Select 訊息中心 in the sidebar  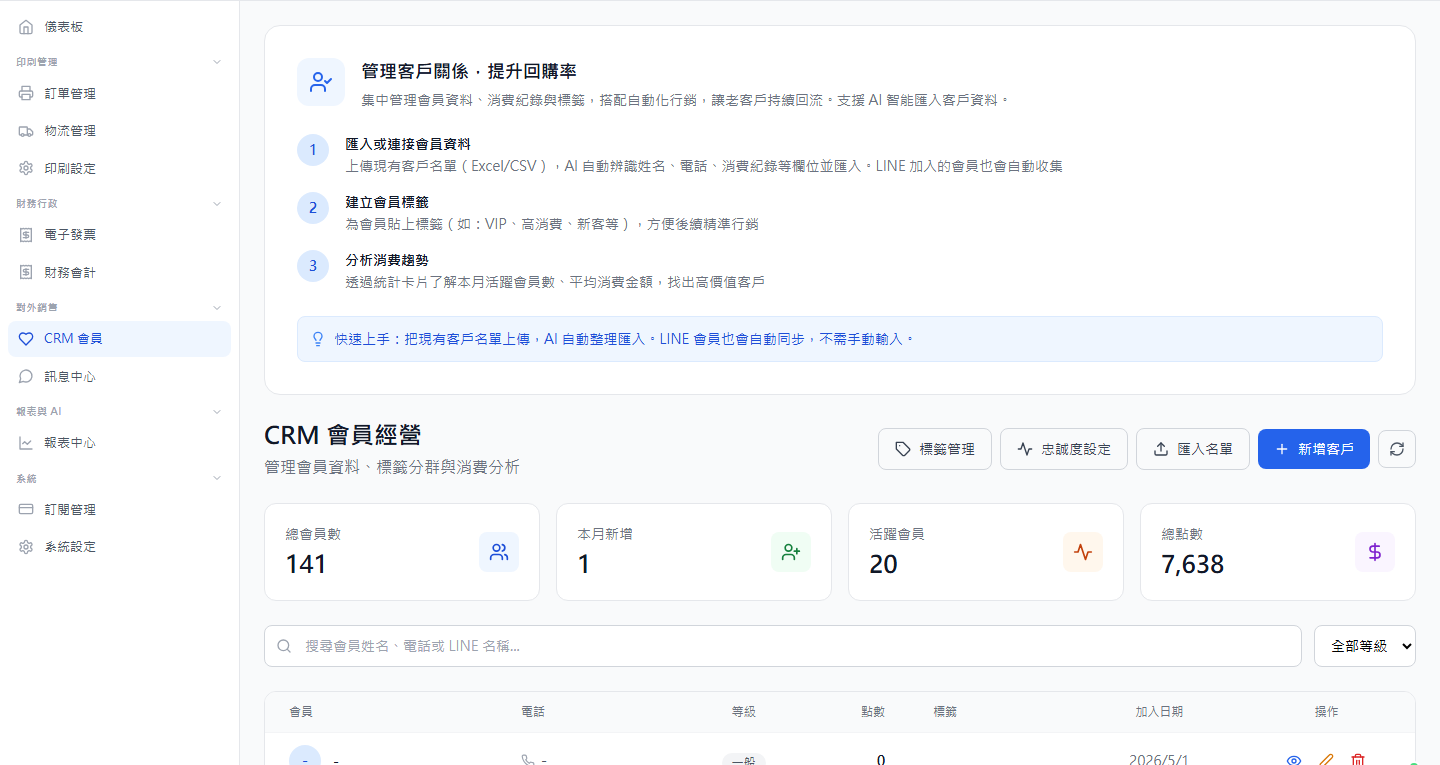point(119,377)
